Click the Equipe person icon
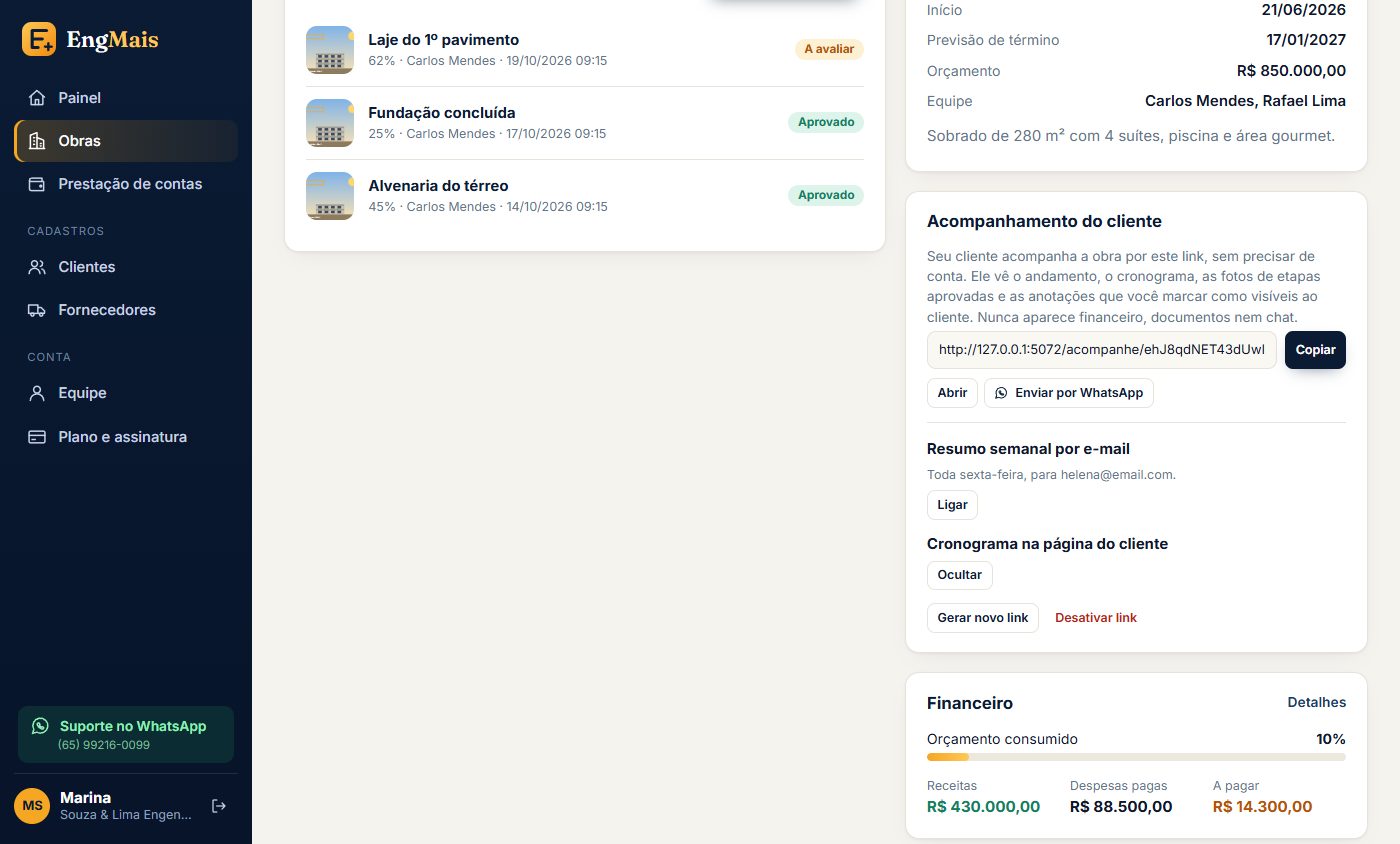 tap(37, 393)
